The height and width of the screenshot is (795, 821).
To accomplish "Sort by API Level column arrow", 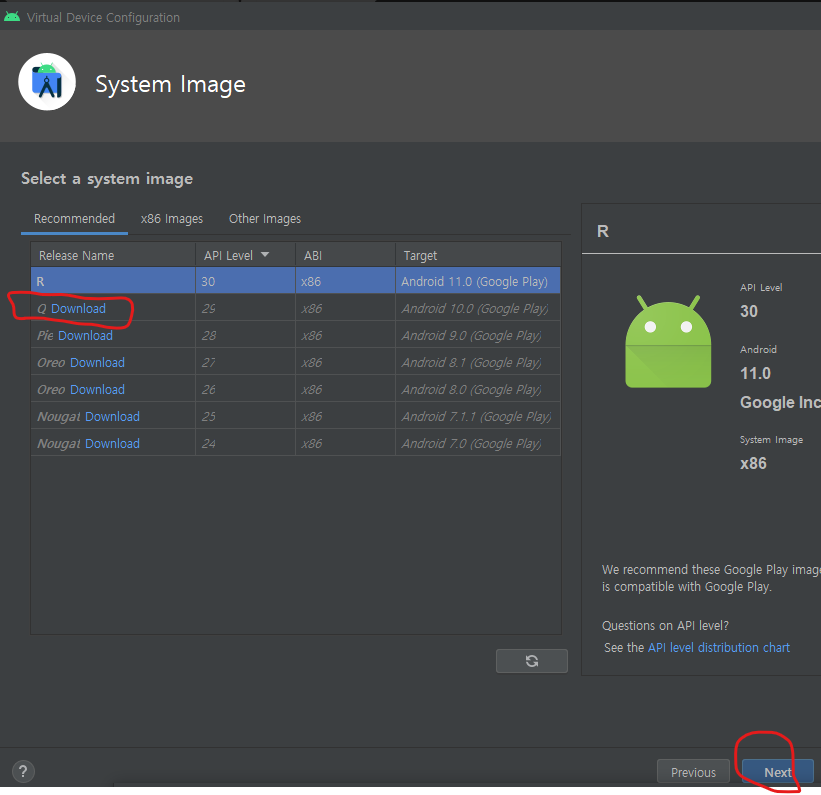I will click(265, 255).
